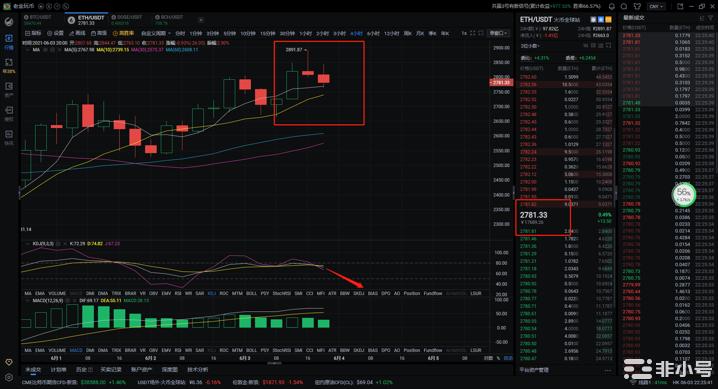
Task: Select the drawing line tool button
Action: [77, 33]
